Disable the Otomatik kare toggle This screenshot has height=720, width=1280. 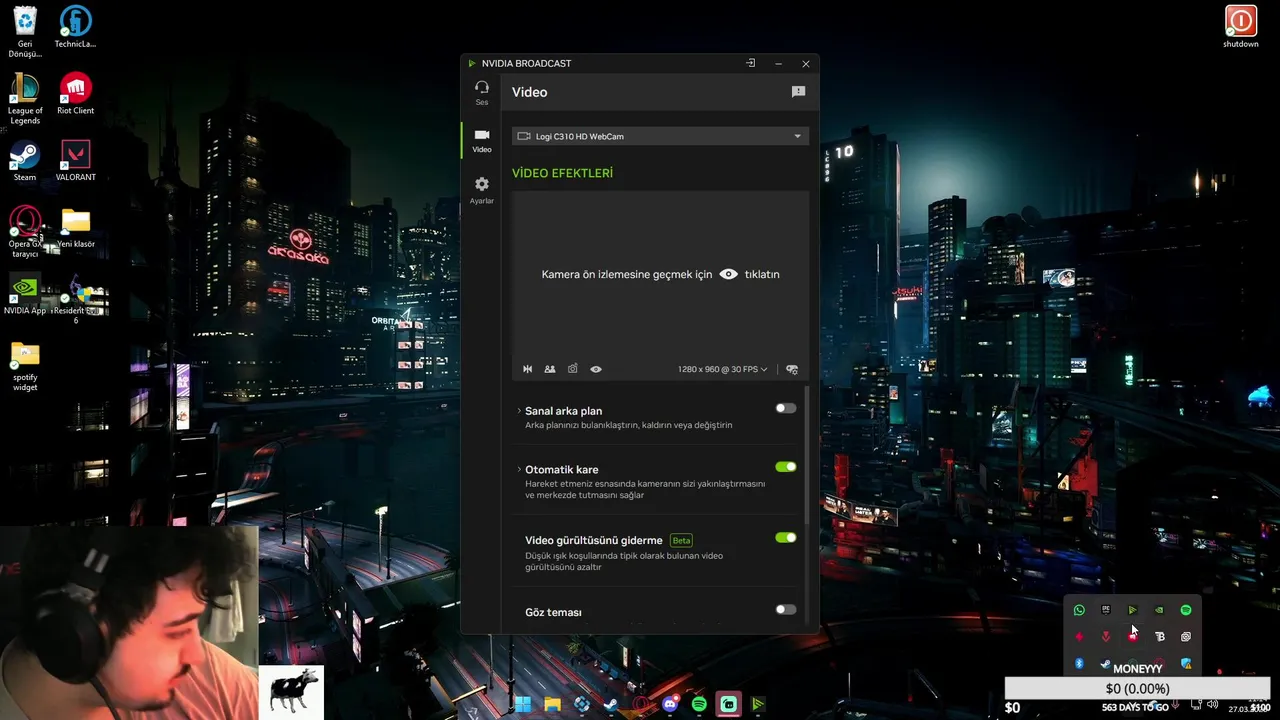786,467
